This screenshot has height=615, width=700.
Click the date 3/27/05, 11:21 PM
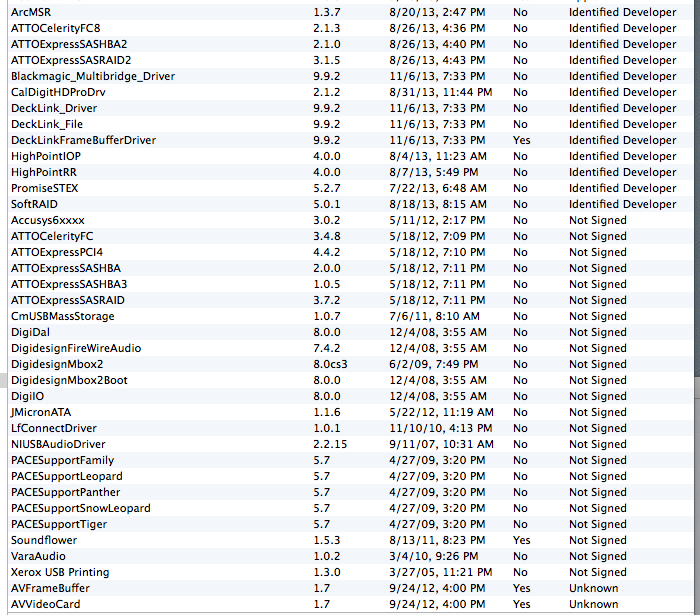tap(441, 573)
